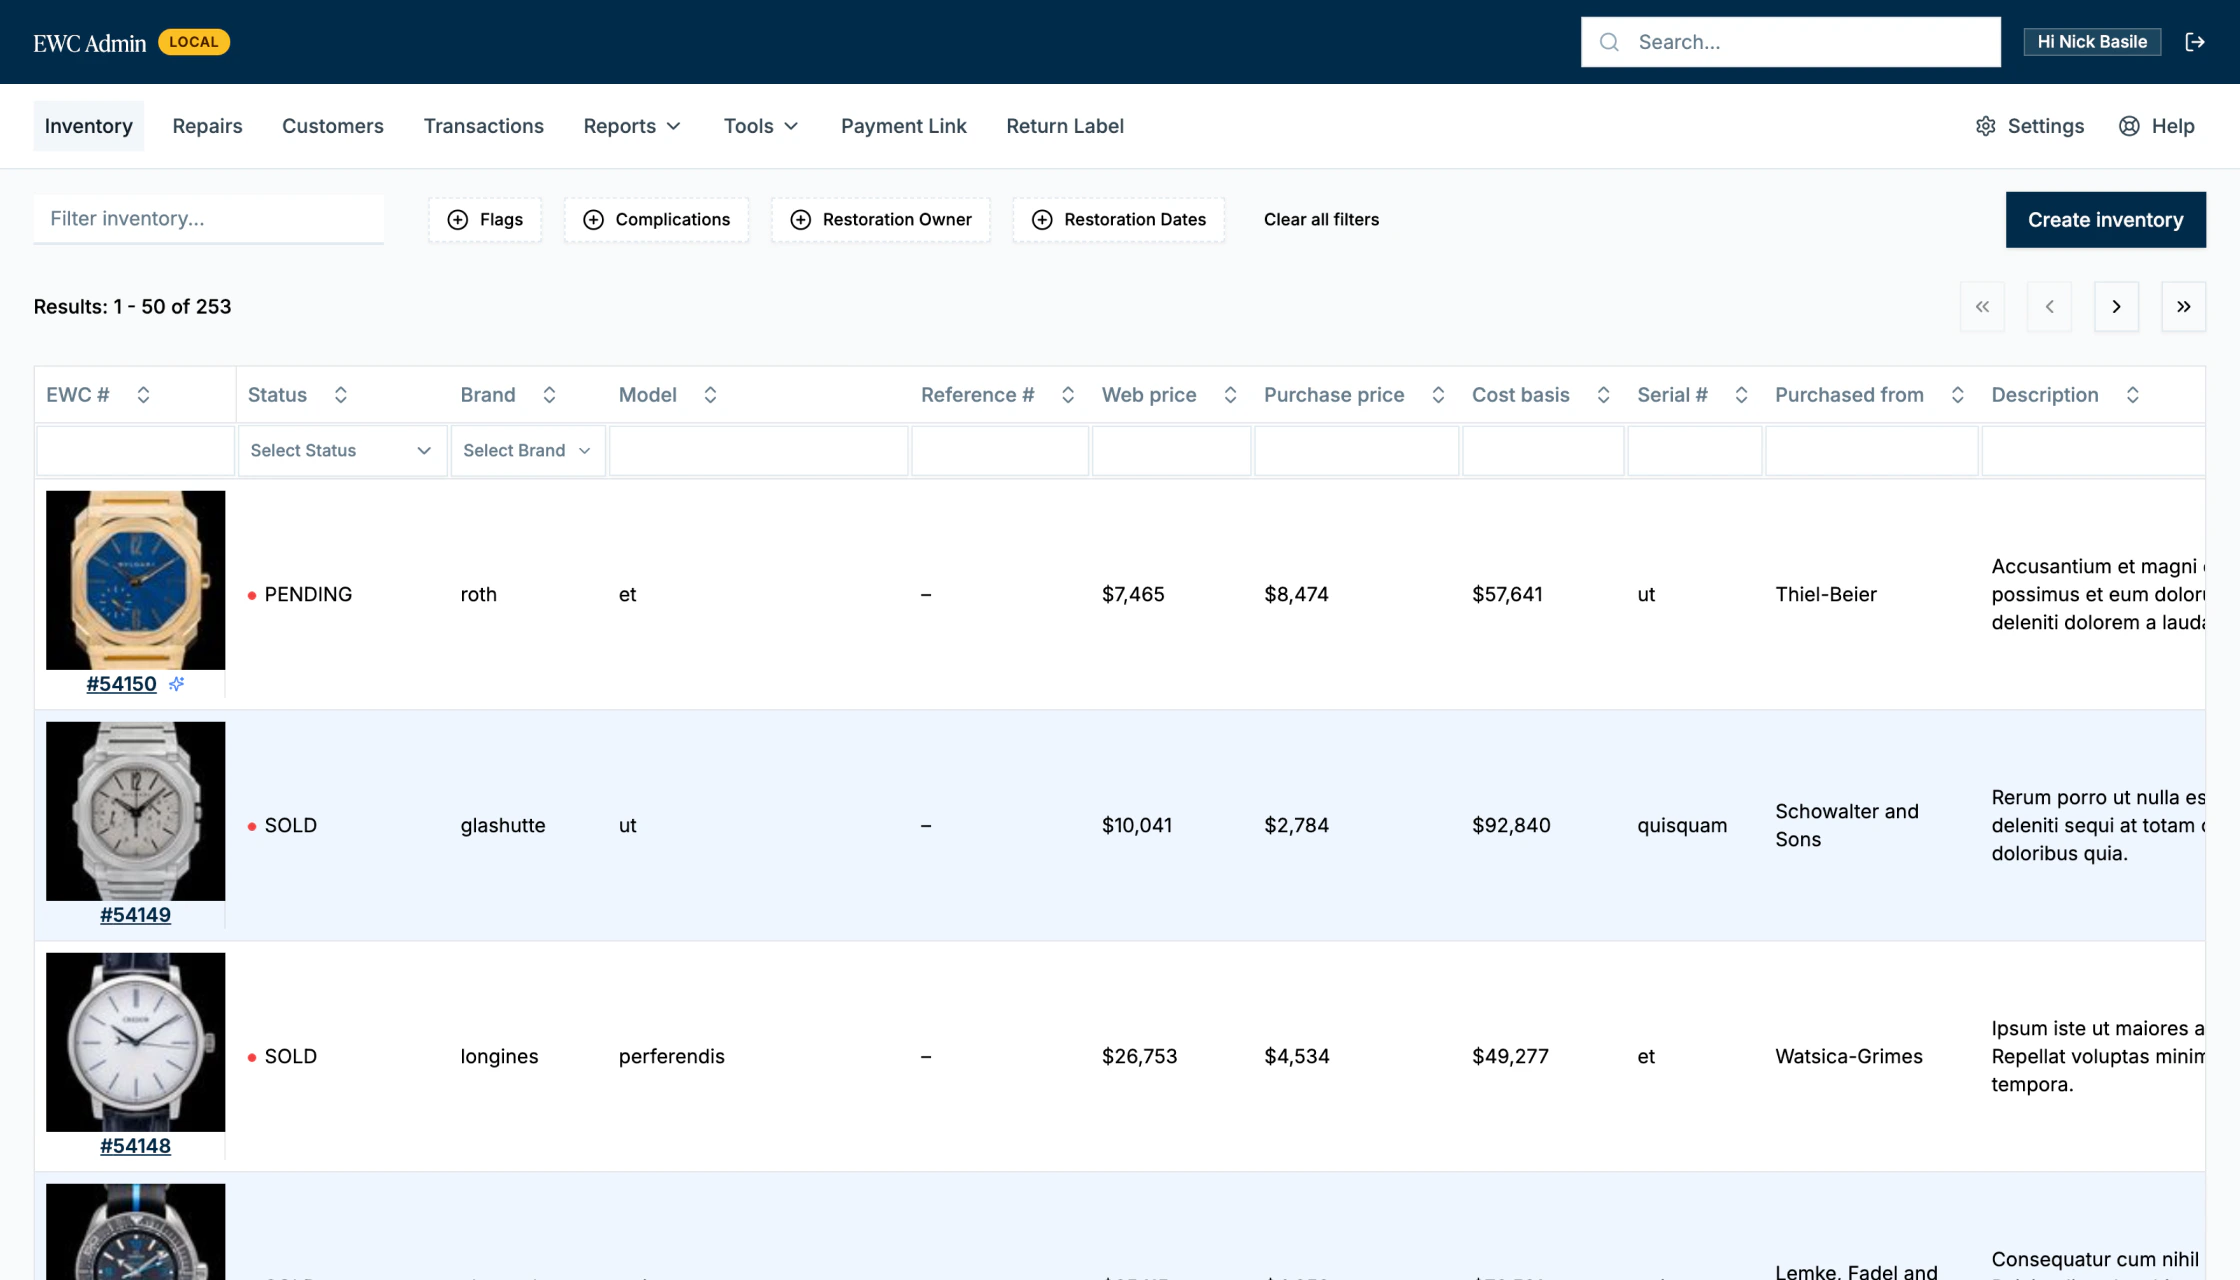Click the Model column filter input

[759, 451]
